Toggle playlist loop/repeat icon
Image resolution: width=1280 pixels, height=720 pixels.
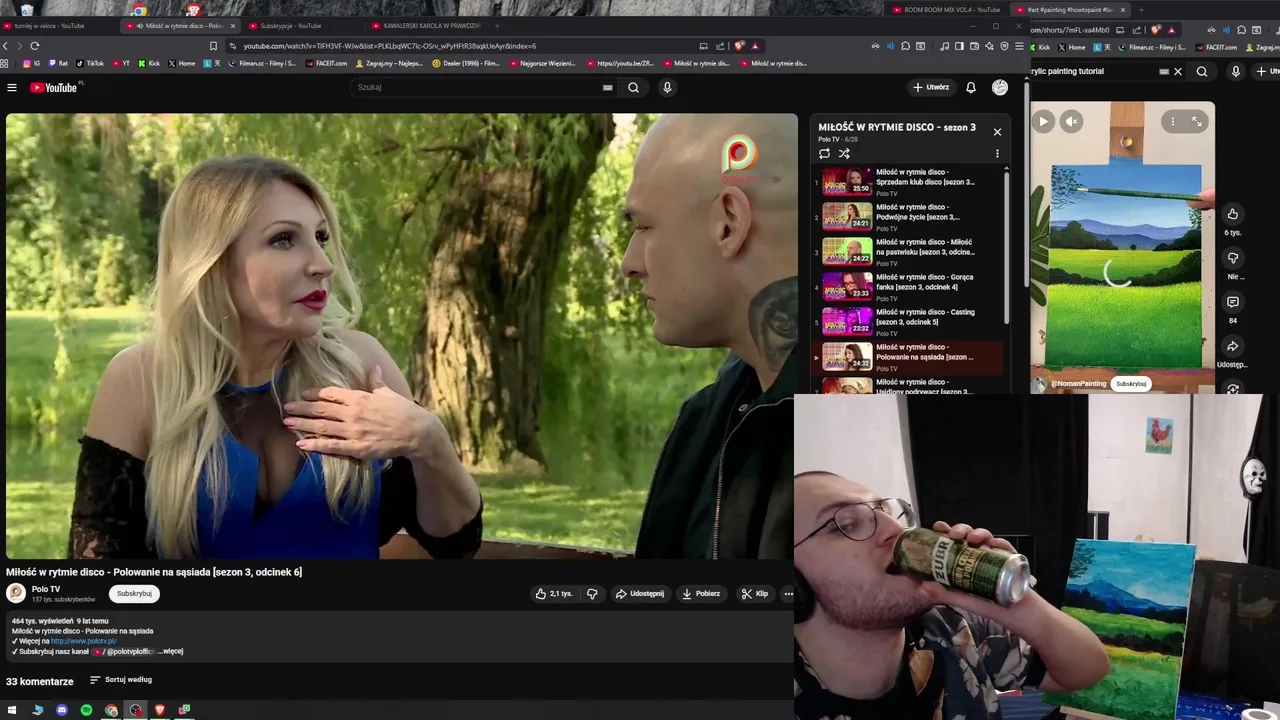coord(824,154)
